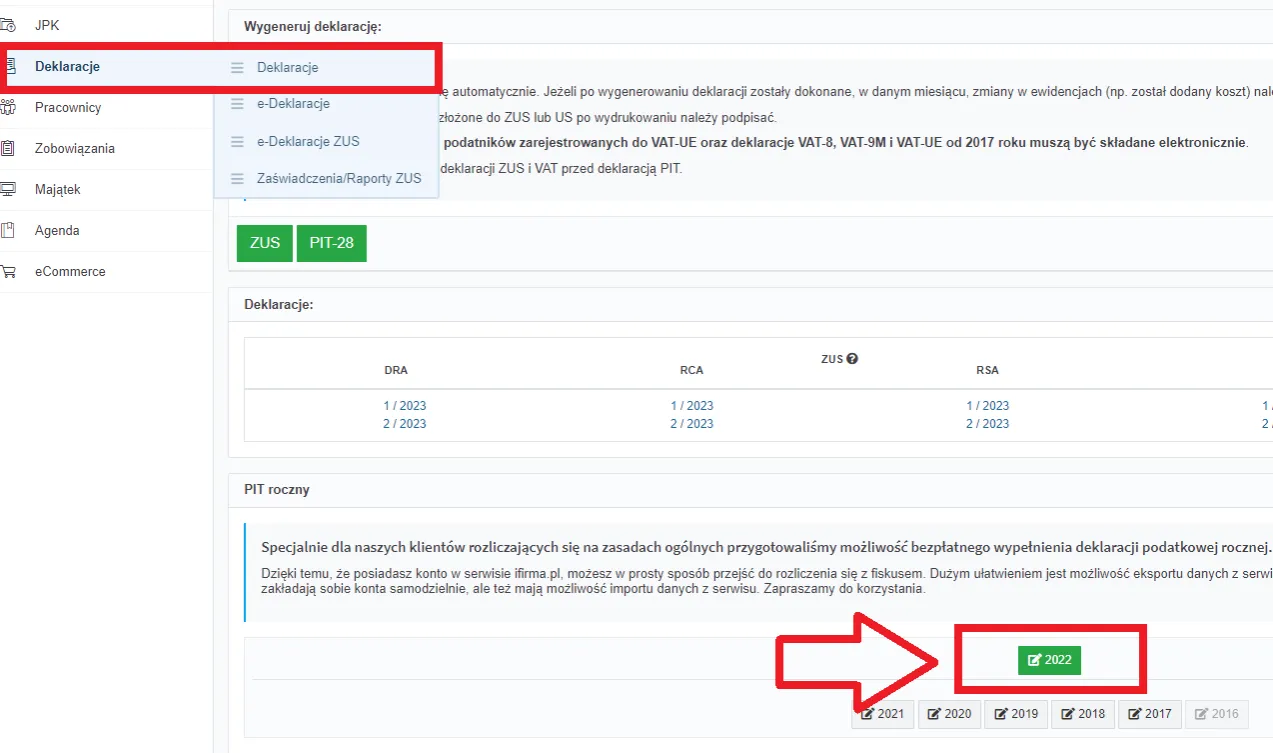Click the green PIT-28 button

click(x=332, y=243)
